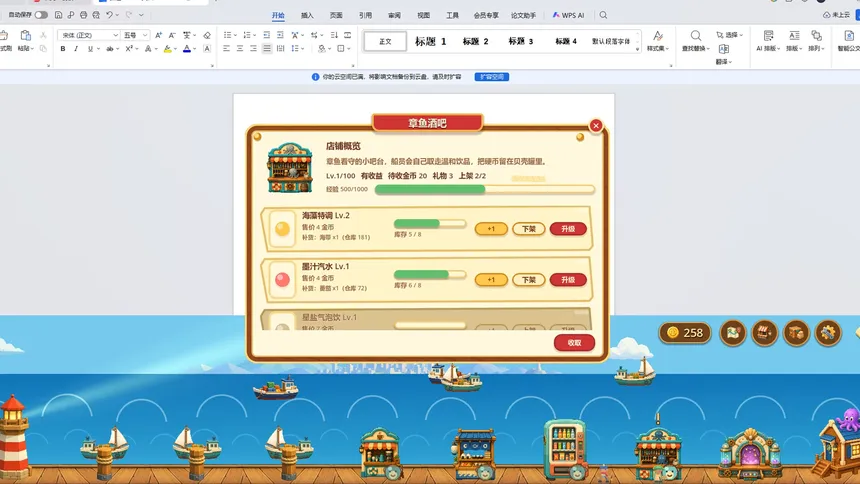Image resolution: width=860 pixels, height=484 pixels.
Task: Apply strikethrough formatting
Action: click(x=110, y=49)
